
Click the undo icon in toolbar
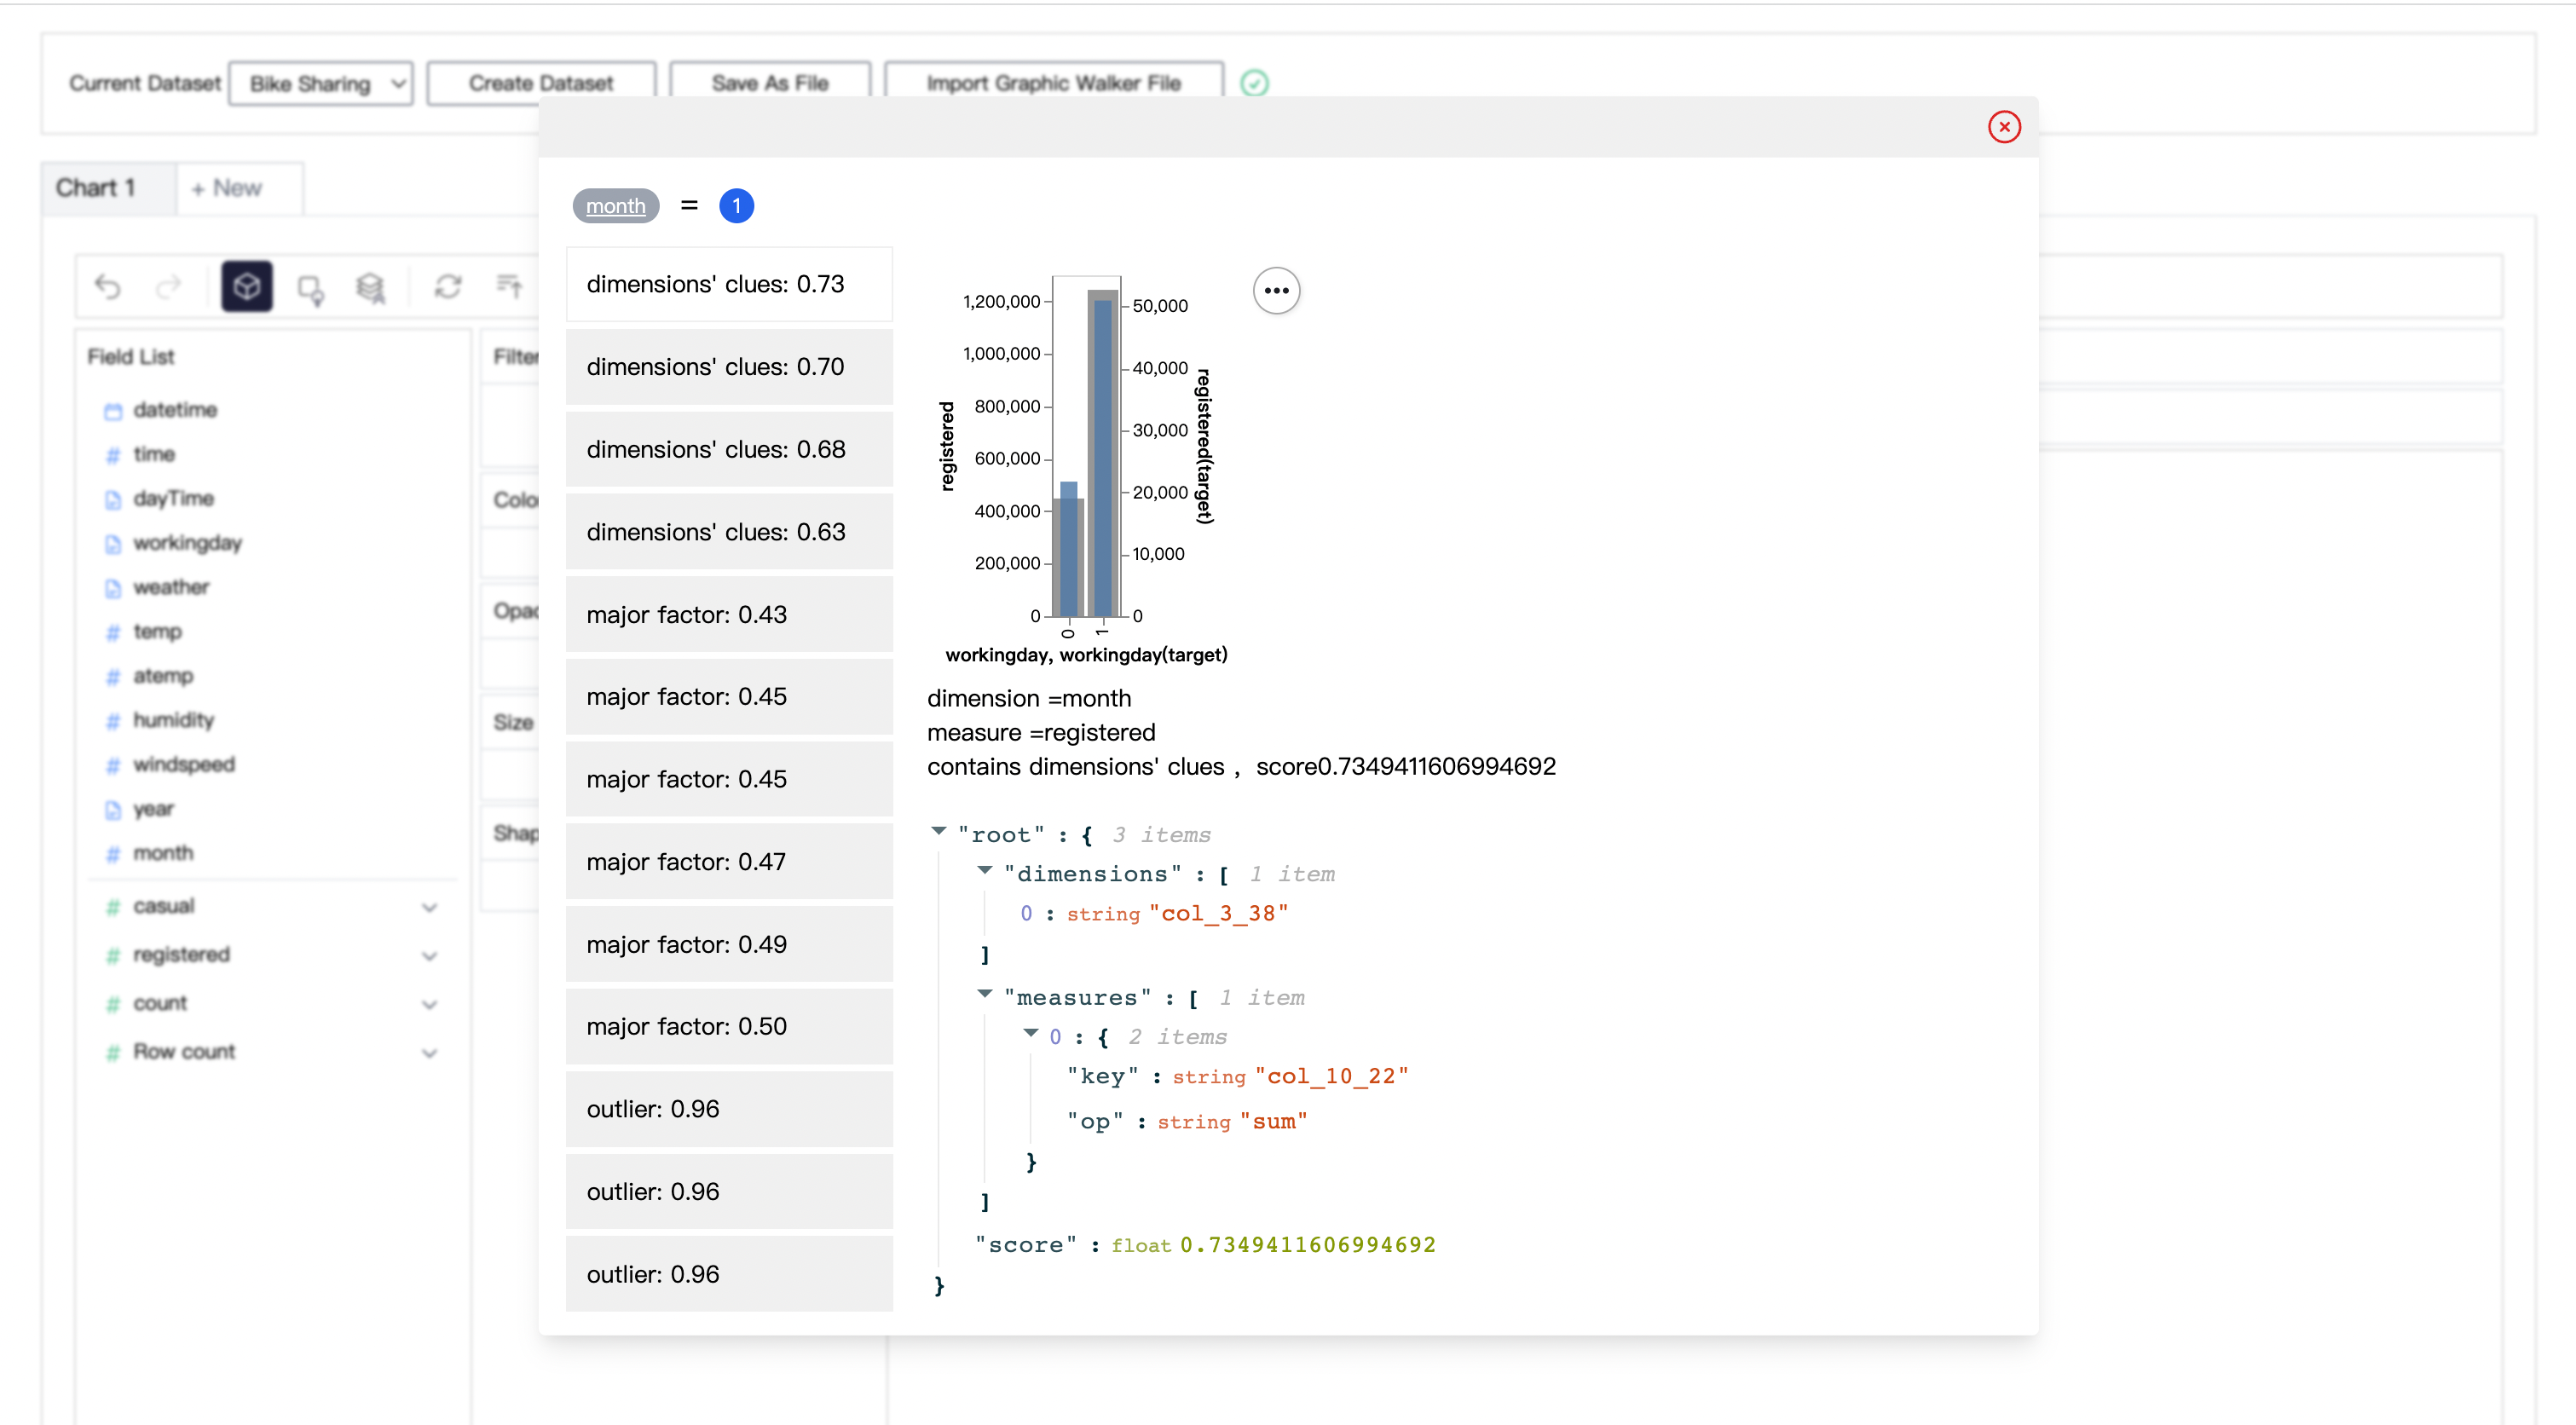109,286
